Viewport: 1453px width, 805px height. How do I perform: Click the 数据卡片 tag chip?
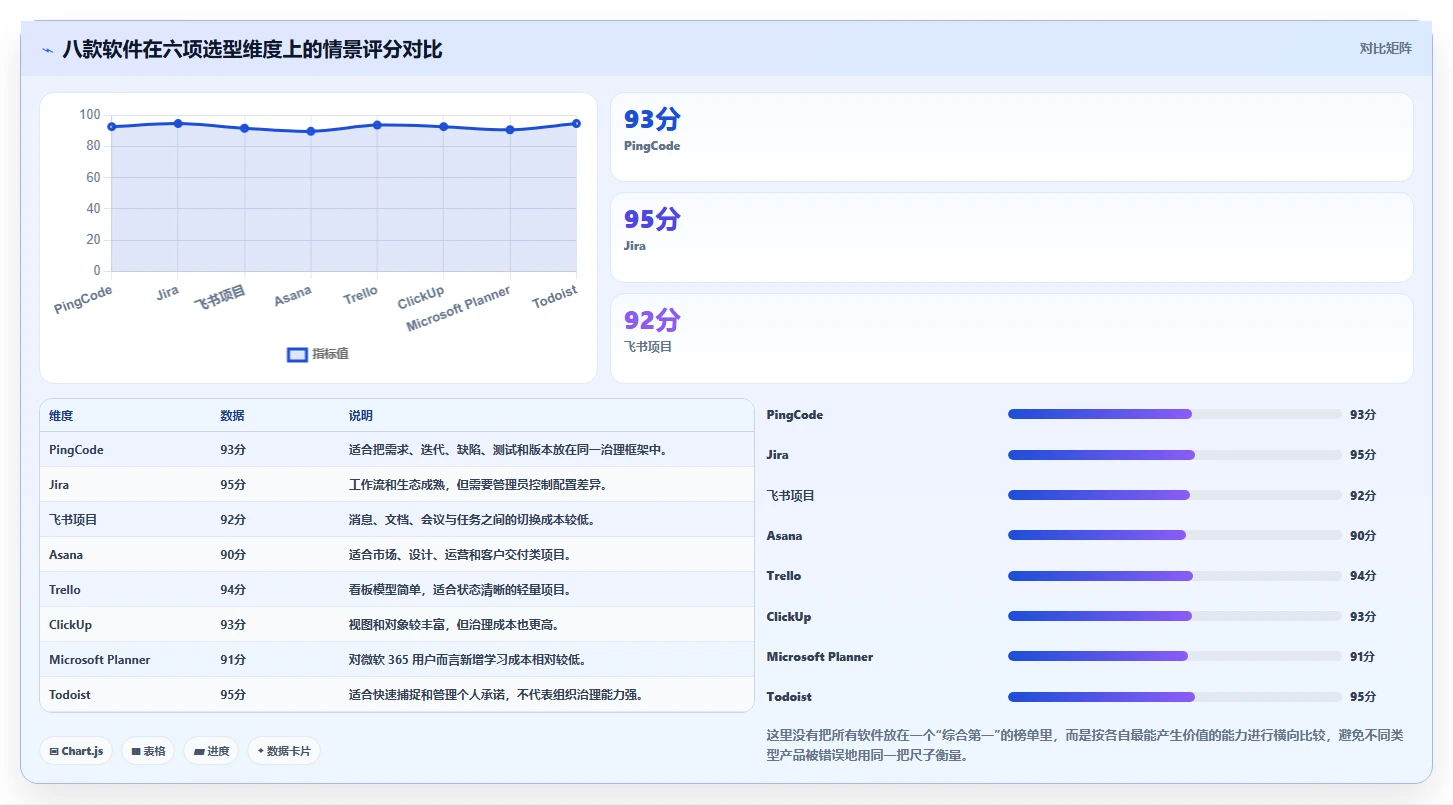(x=284, y=751)
